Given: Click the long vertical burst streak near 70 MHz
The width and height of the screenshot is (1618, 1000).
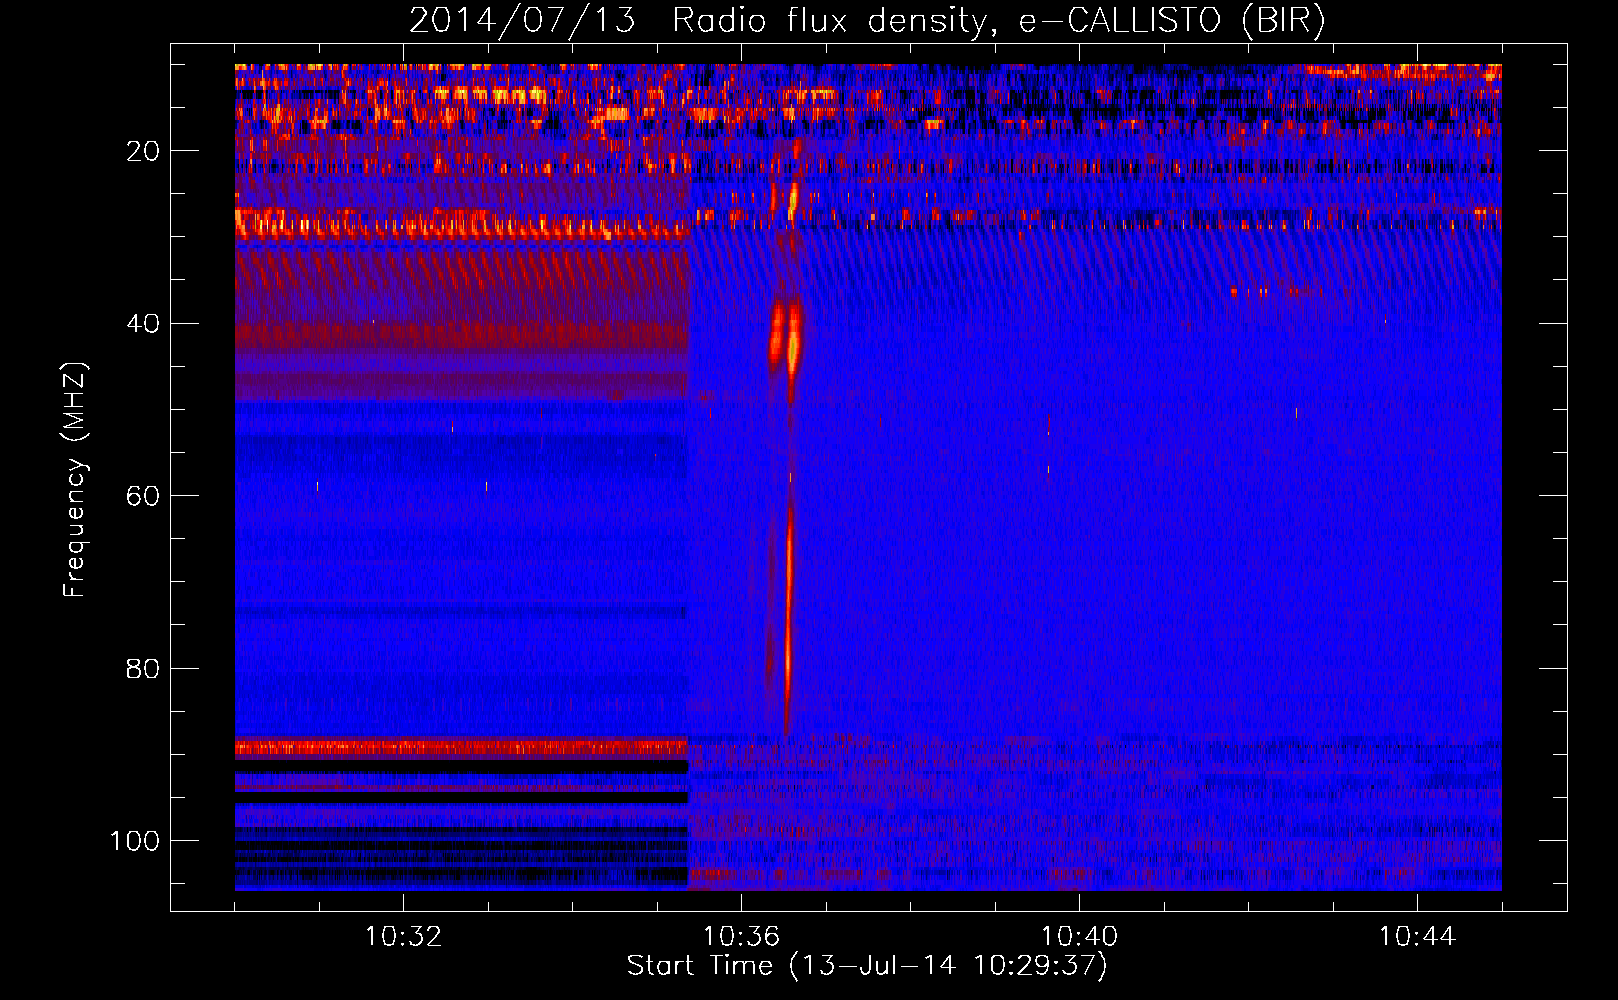Looking at the screenshot, I should tap(788, 620).
